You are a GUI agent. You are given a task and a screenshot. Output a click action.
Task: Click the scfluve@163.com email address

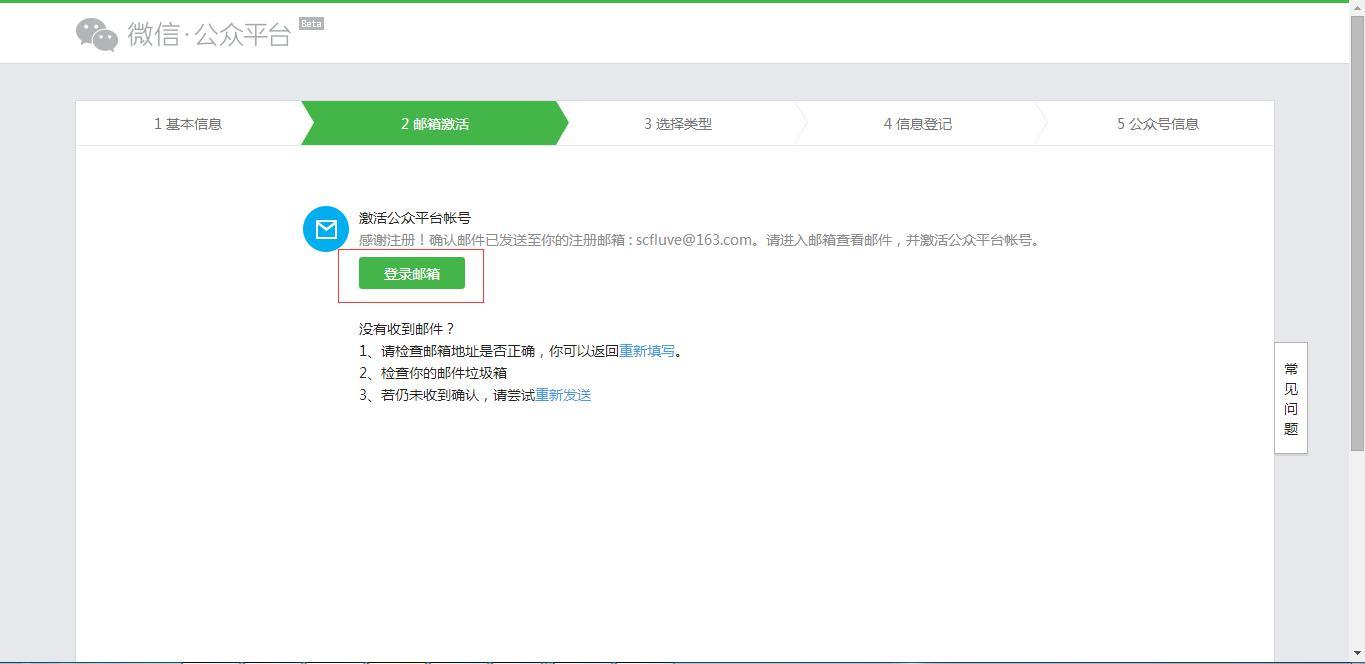[x=693, y=240]
